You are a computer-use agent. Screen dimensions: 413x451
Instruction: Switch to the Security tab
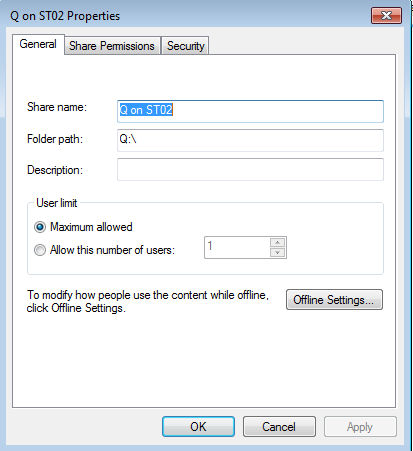[x=186, y=46]
